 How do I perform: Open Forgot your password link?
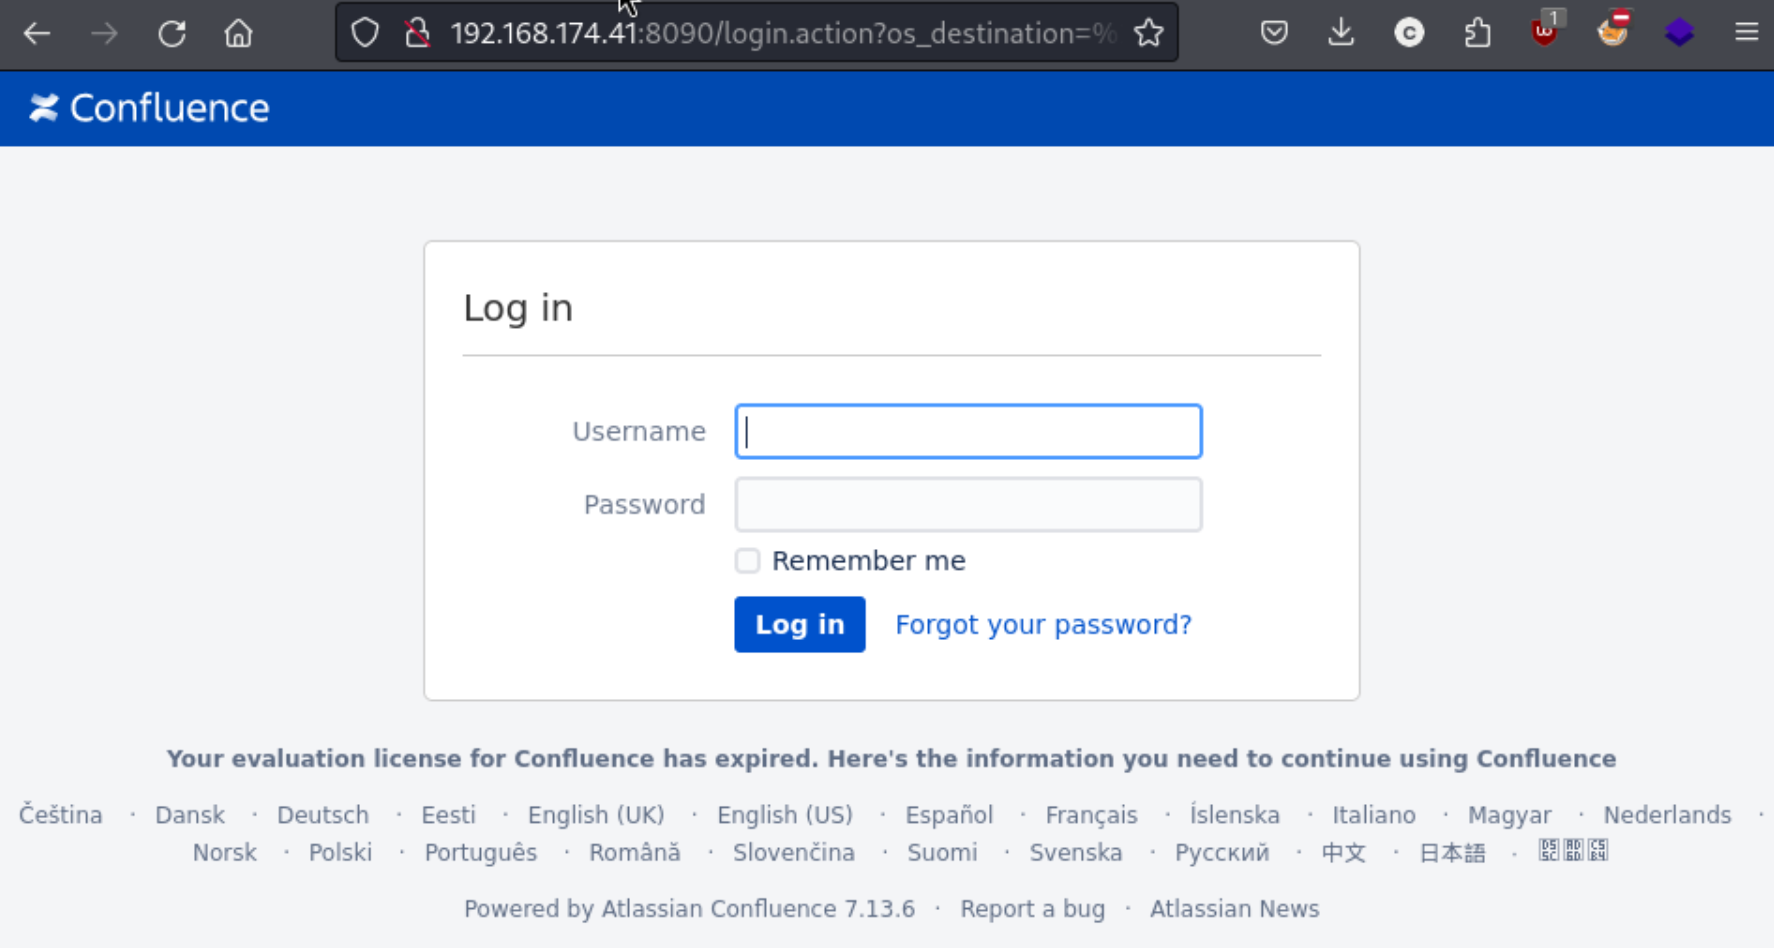(x=1043, y=624)
